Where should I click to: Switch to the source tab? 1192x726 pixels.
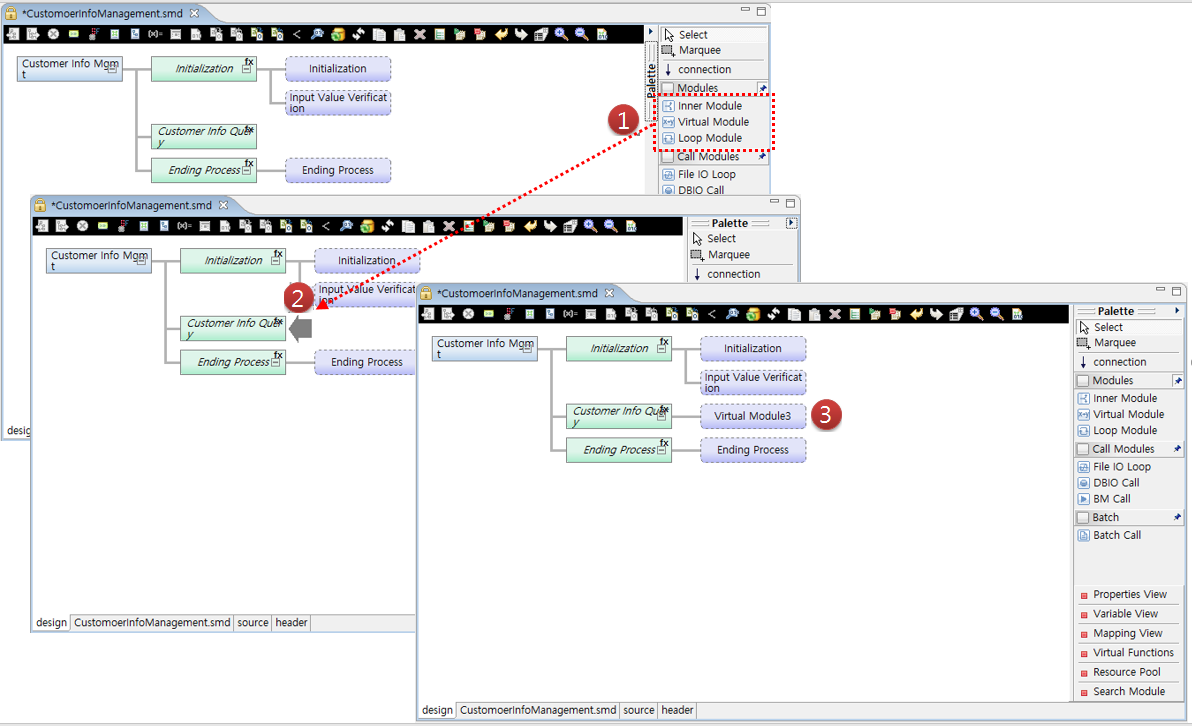638,710
